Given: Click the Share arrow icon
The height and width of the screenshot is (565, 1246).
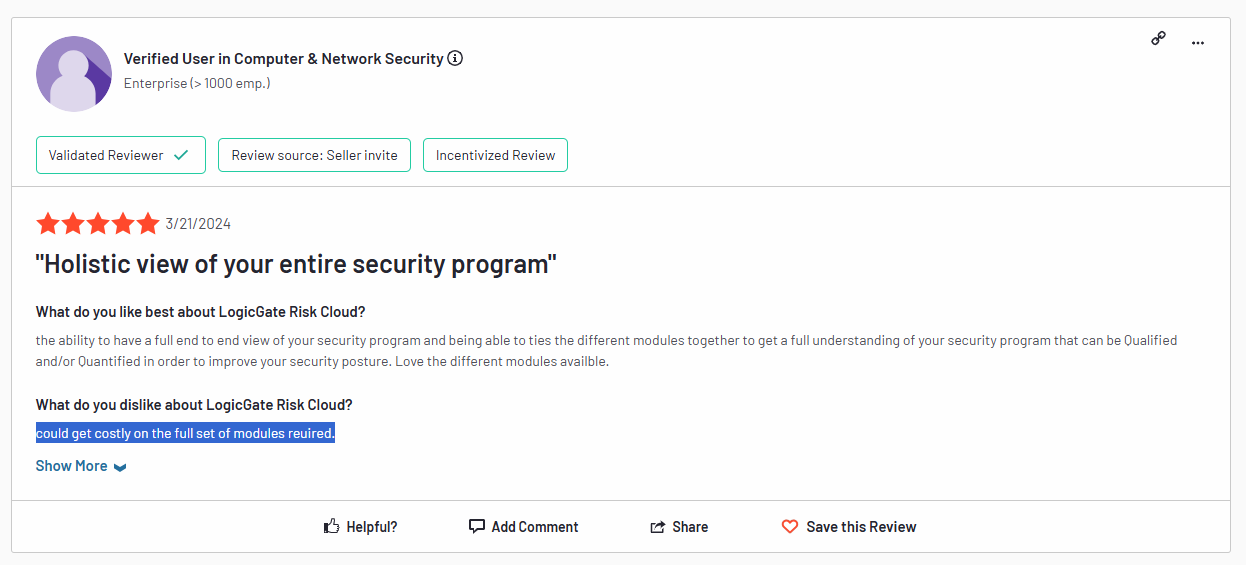Looking at the screenshot, I should point(658,527).
